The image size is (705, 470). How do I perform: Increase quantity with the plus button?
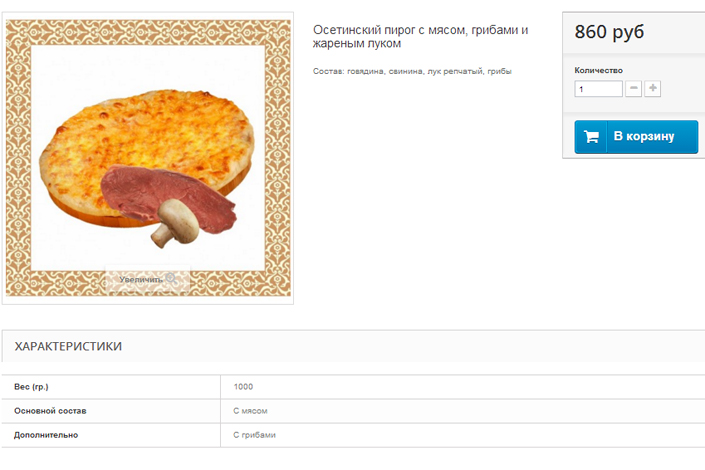coord(653,89)
